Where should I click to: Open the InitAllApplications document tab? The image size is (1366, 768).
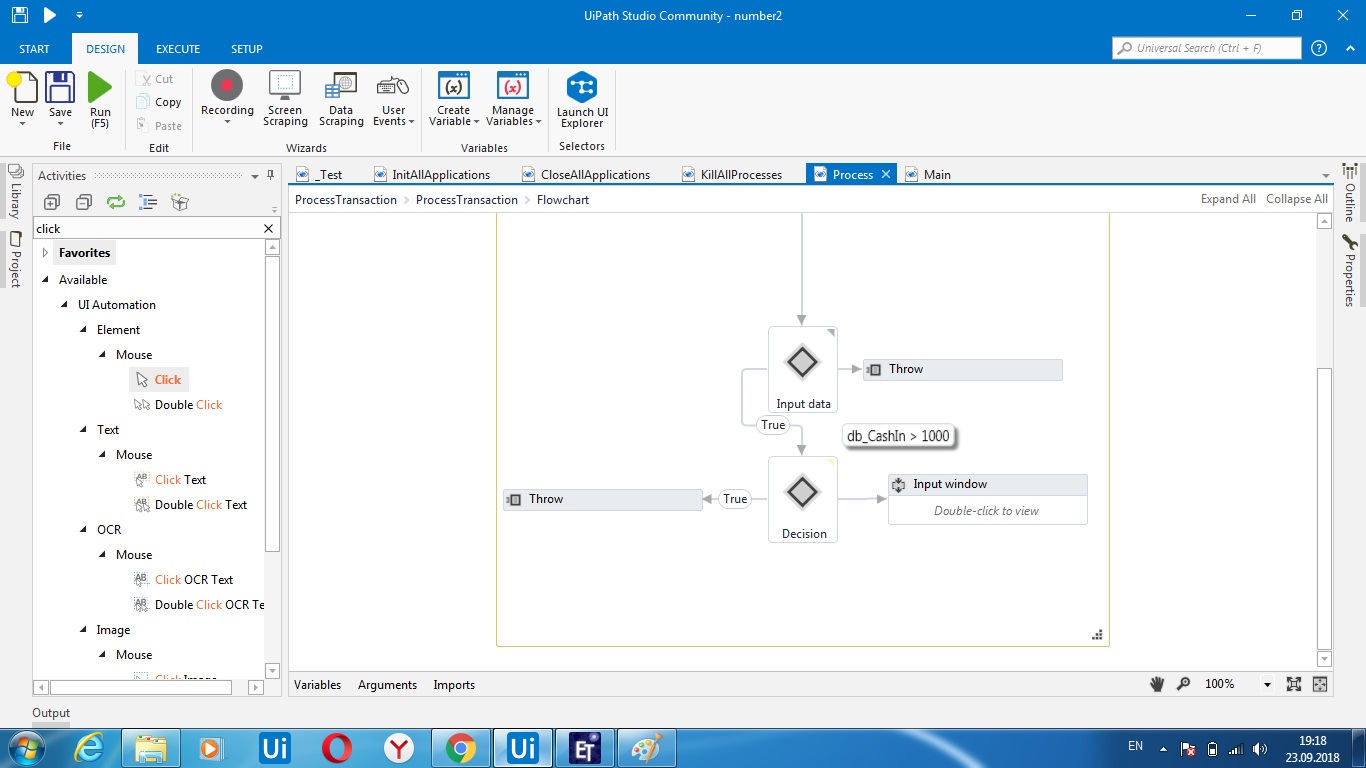pyautogui.click(x=432, y=174)
